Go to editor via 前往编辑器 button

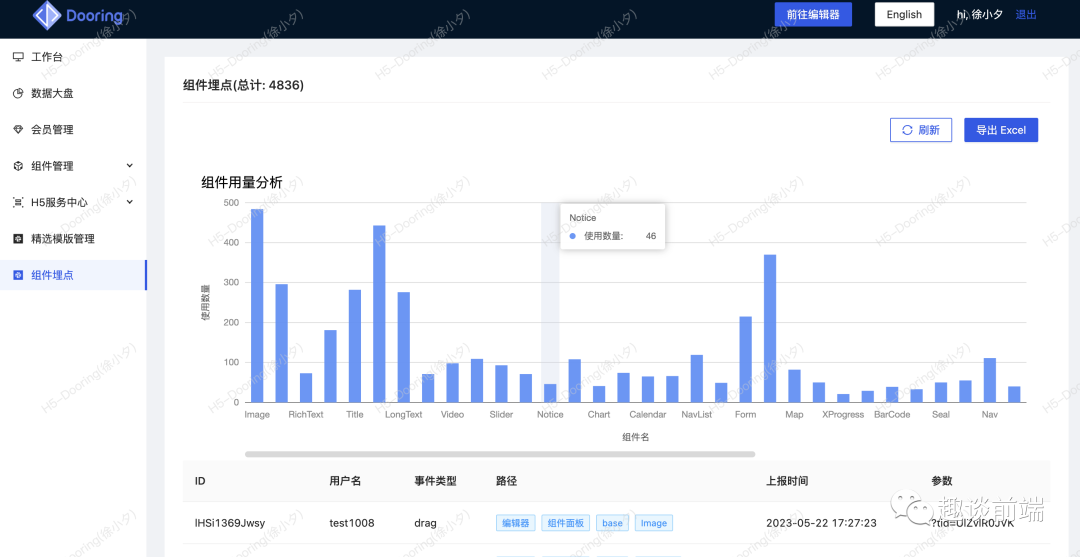point(812,14)
